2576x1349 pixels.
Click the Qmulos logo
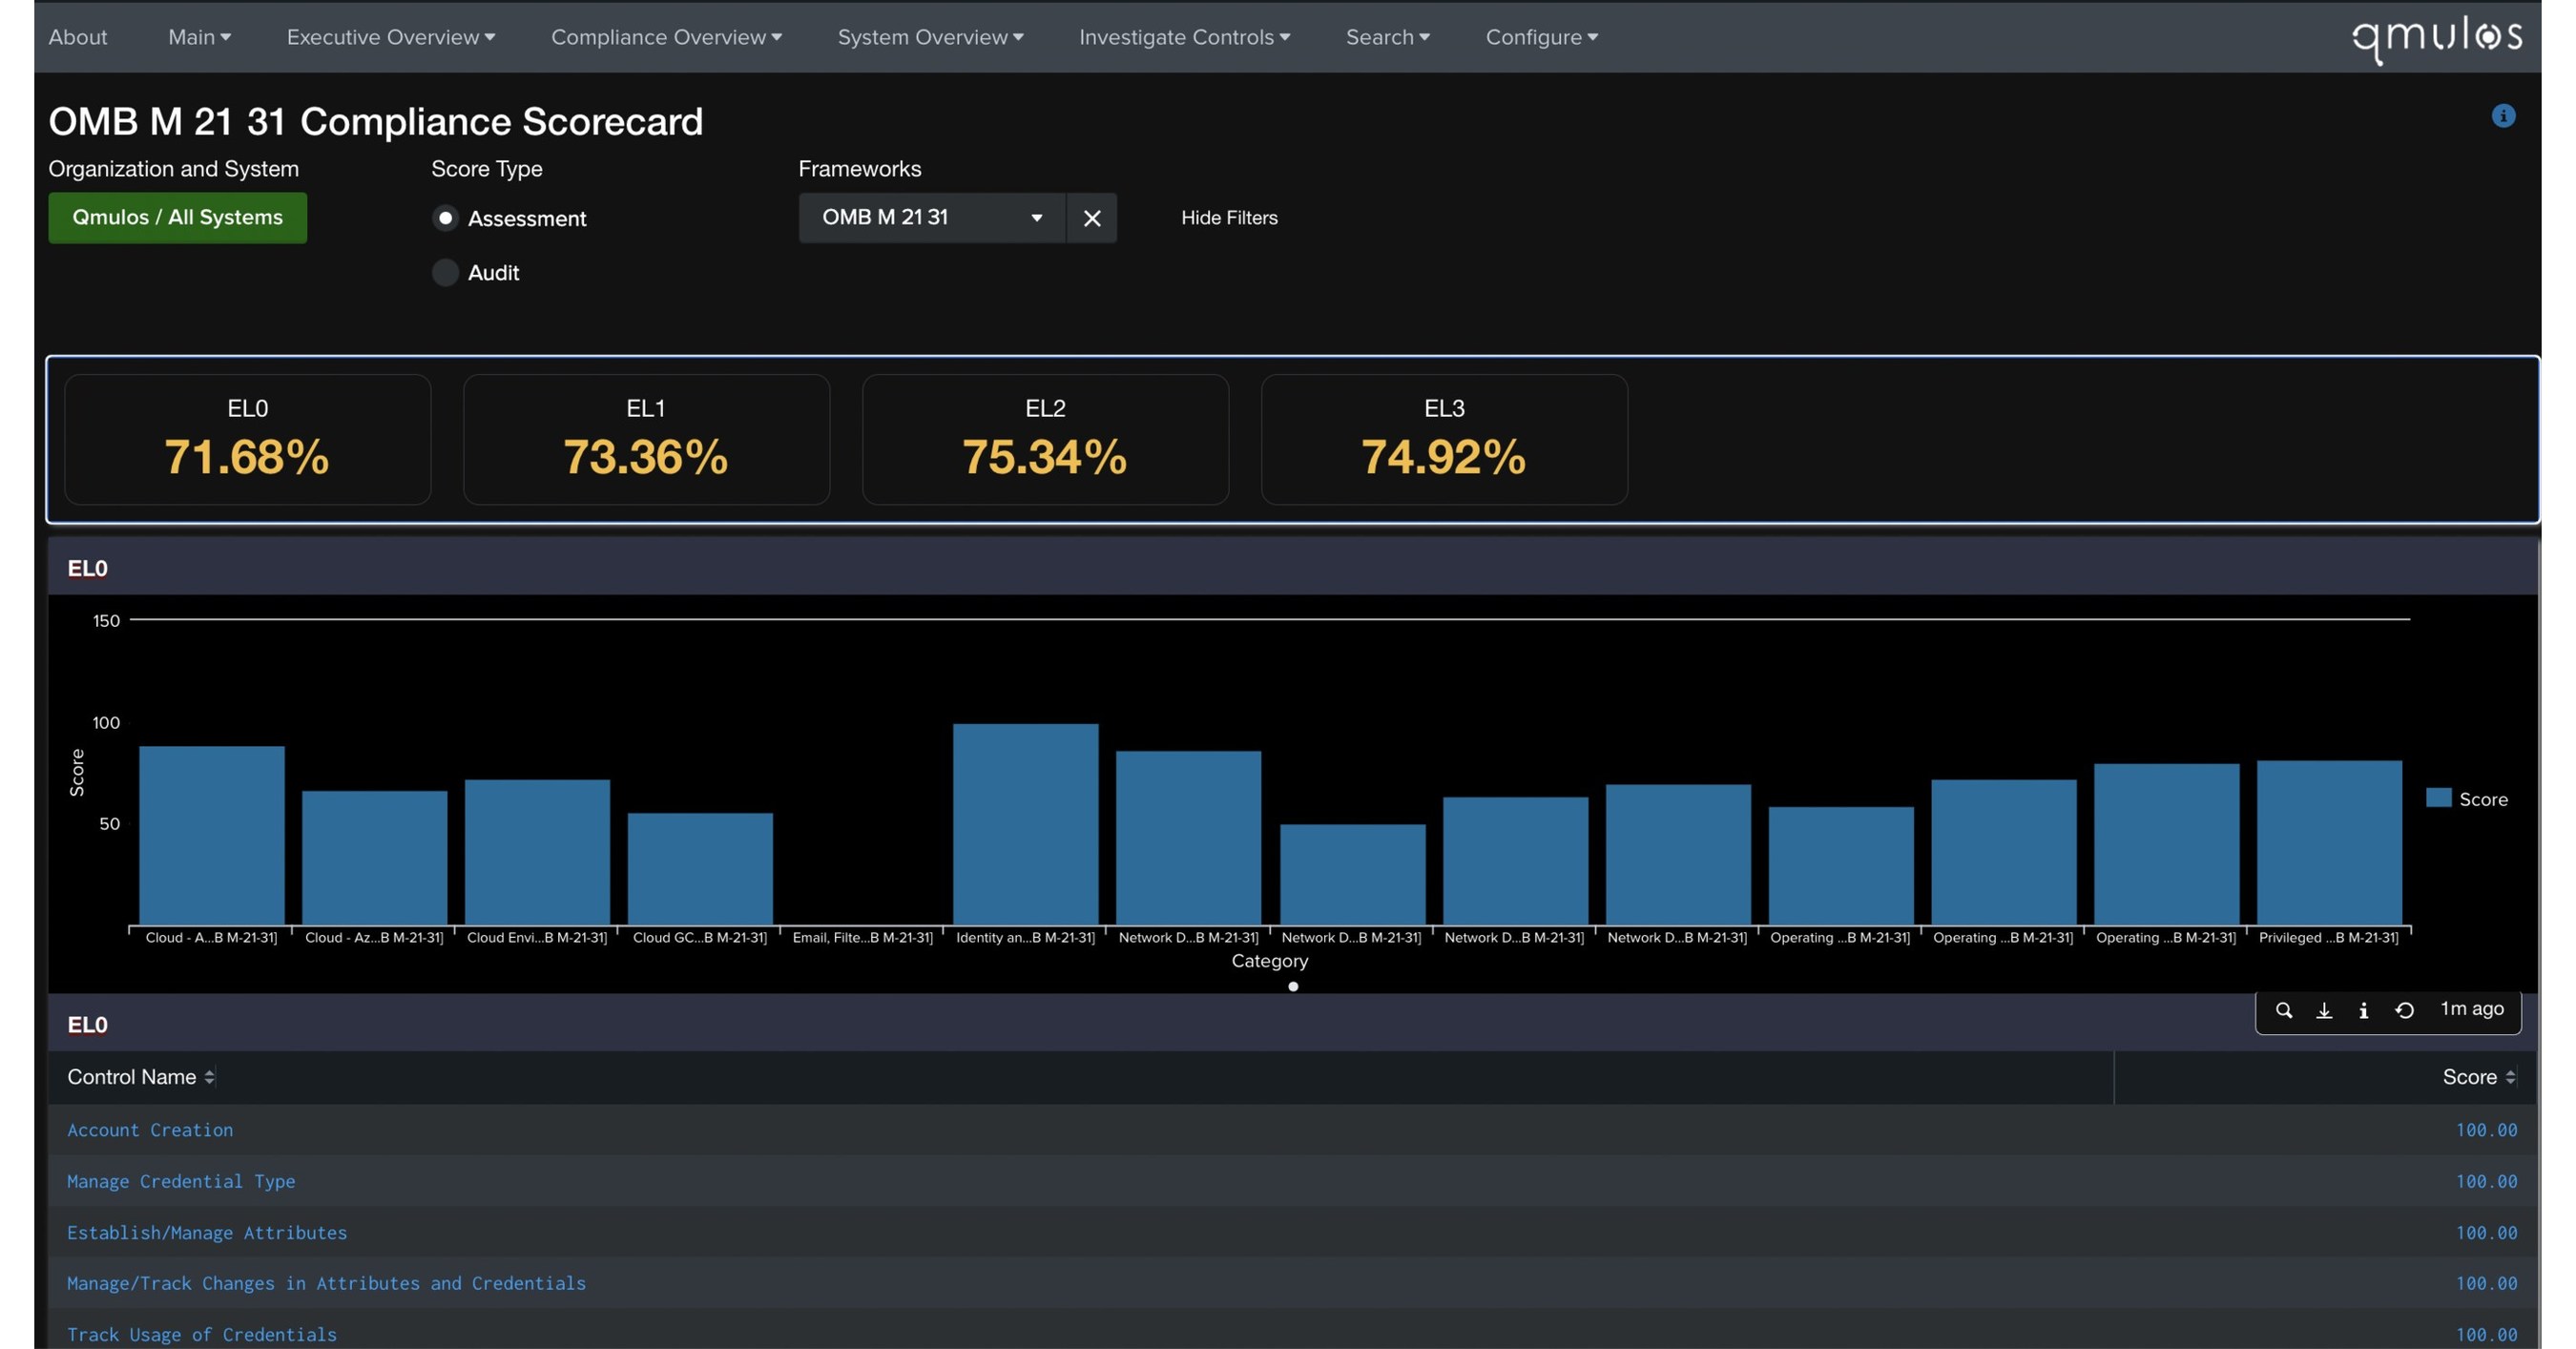pos(2436,38)
